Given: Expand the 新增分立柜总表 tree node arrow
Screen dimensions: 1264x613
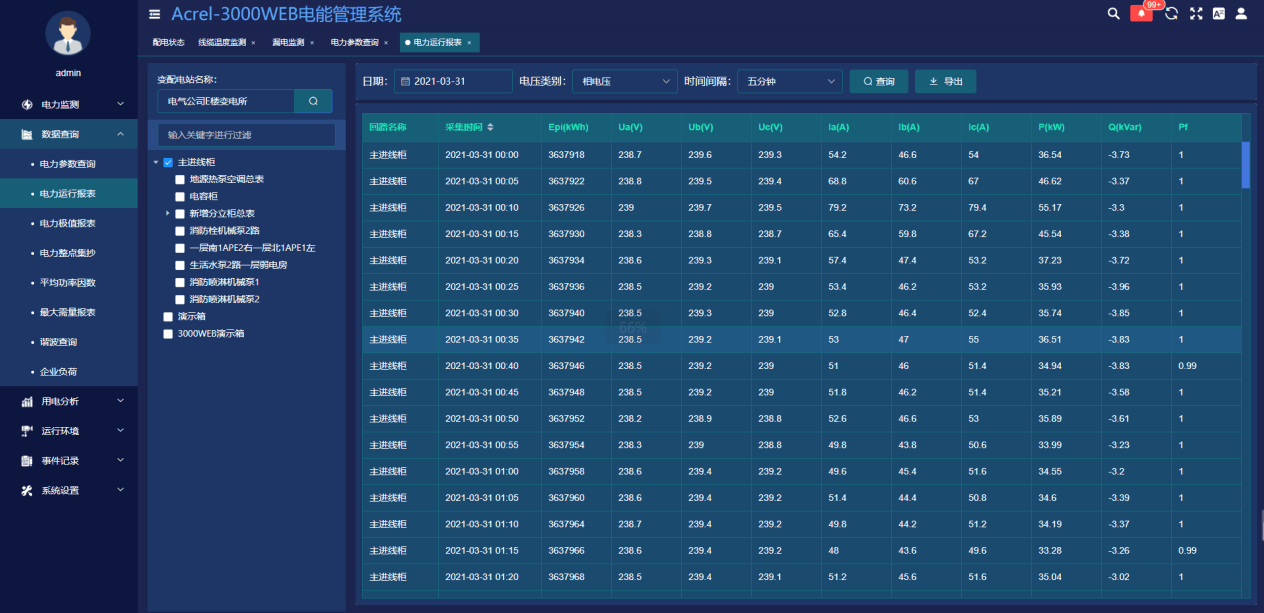Looking at the screenshot, I should [168, 213].
